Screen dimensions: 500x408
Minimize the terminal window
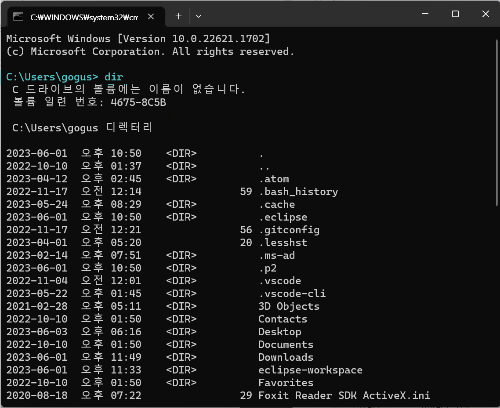[425, 14]
